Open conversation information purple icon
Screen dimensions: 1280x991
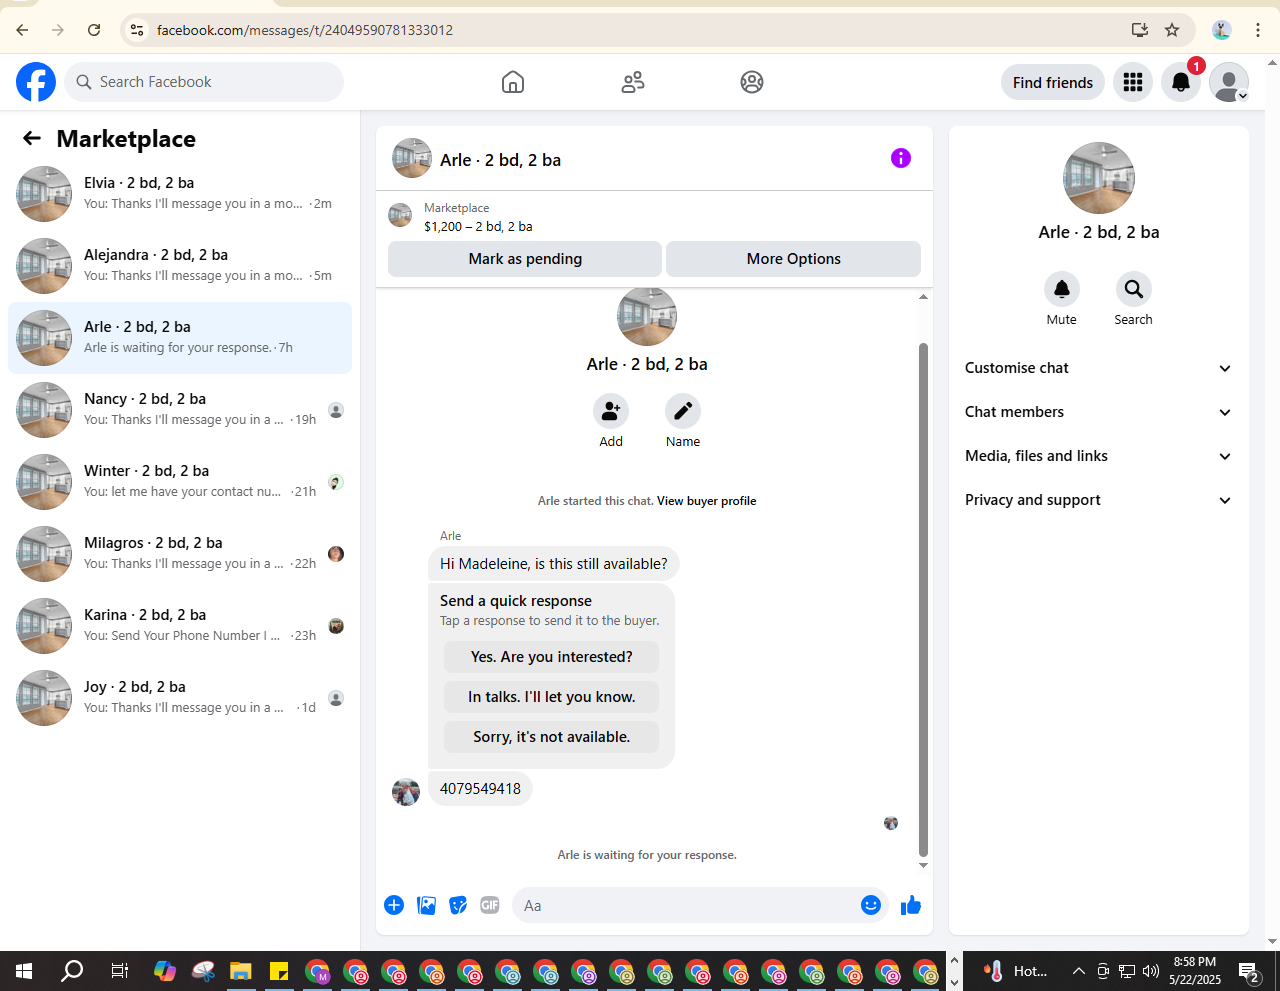901,158
